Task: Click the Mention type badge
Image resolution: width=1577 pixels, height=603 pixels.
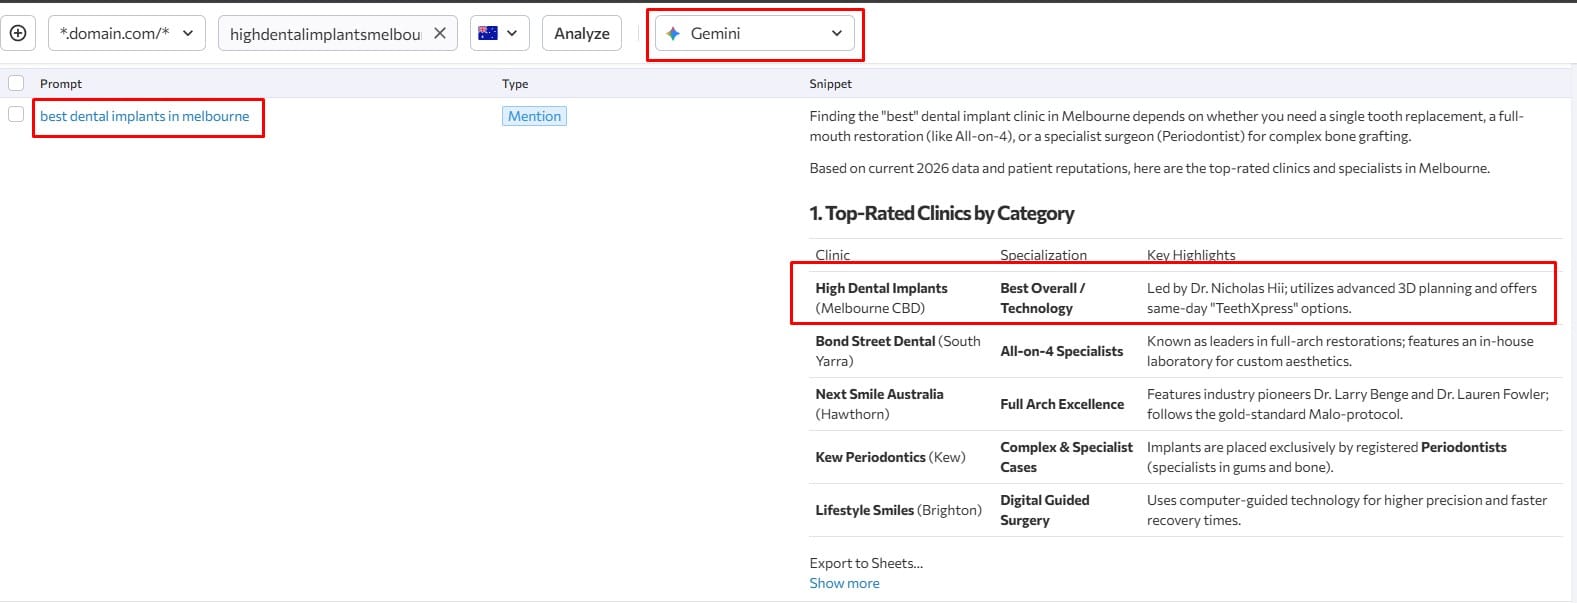Action: (x=534, y=116)
